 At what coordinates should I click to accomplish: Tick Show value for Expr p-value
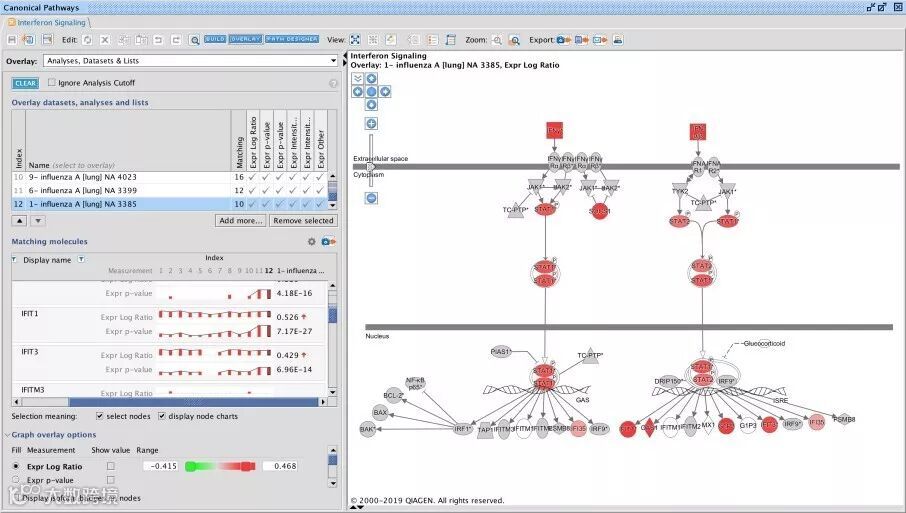coord(110,479)
